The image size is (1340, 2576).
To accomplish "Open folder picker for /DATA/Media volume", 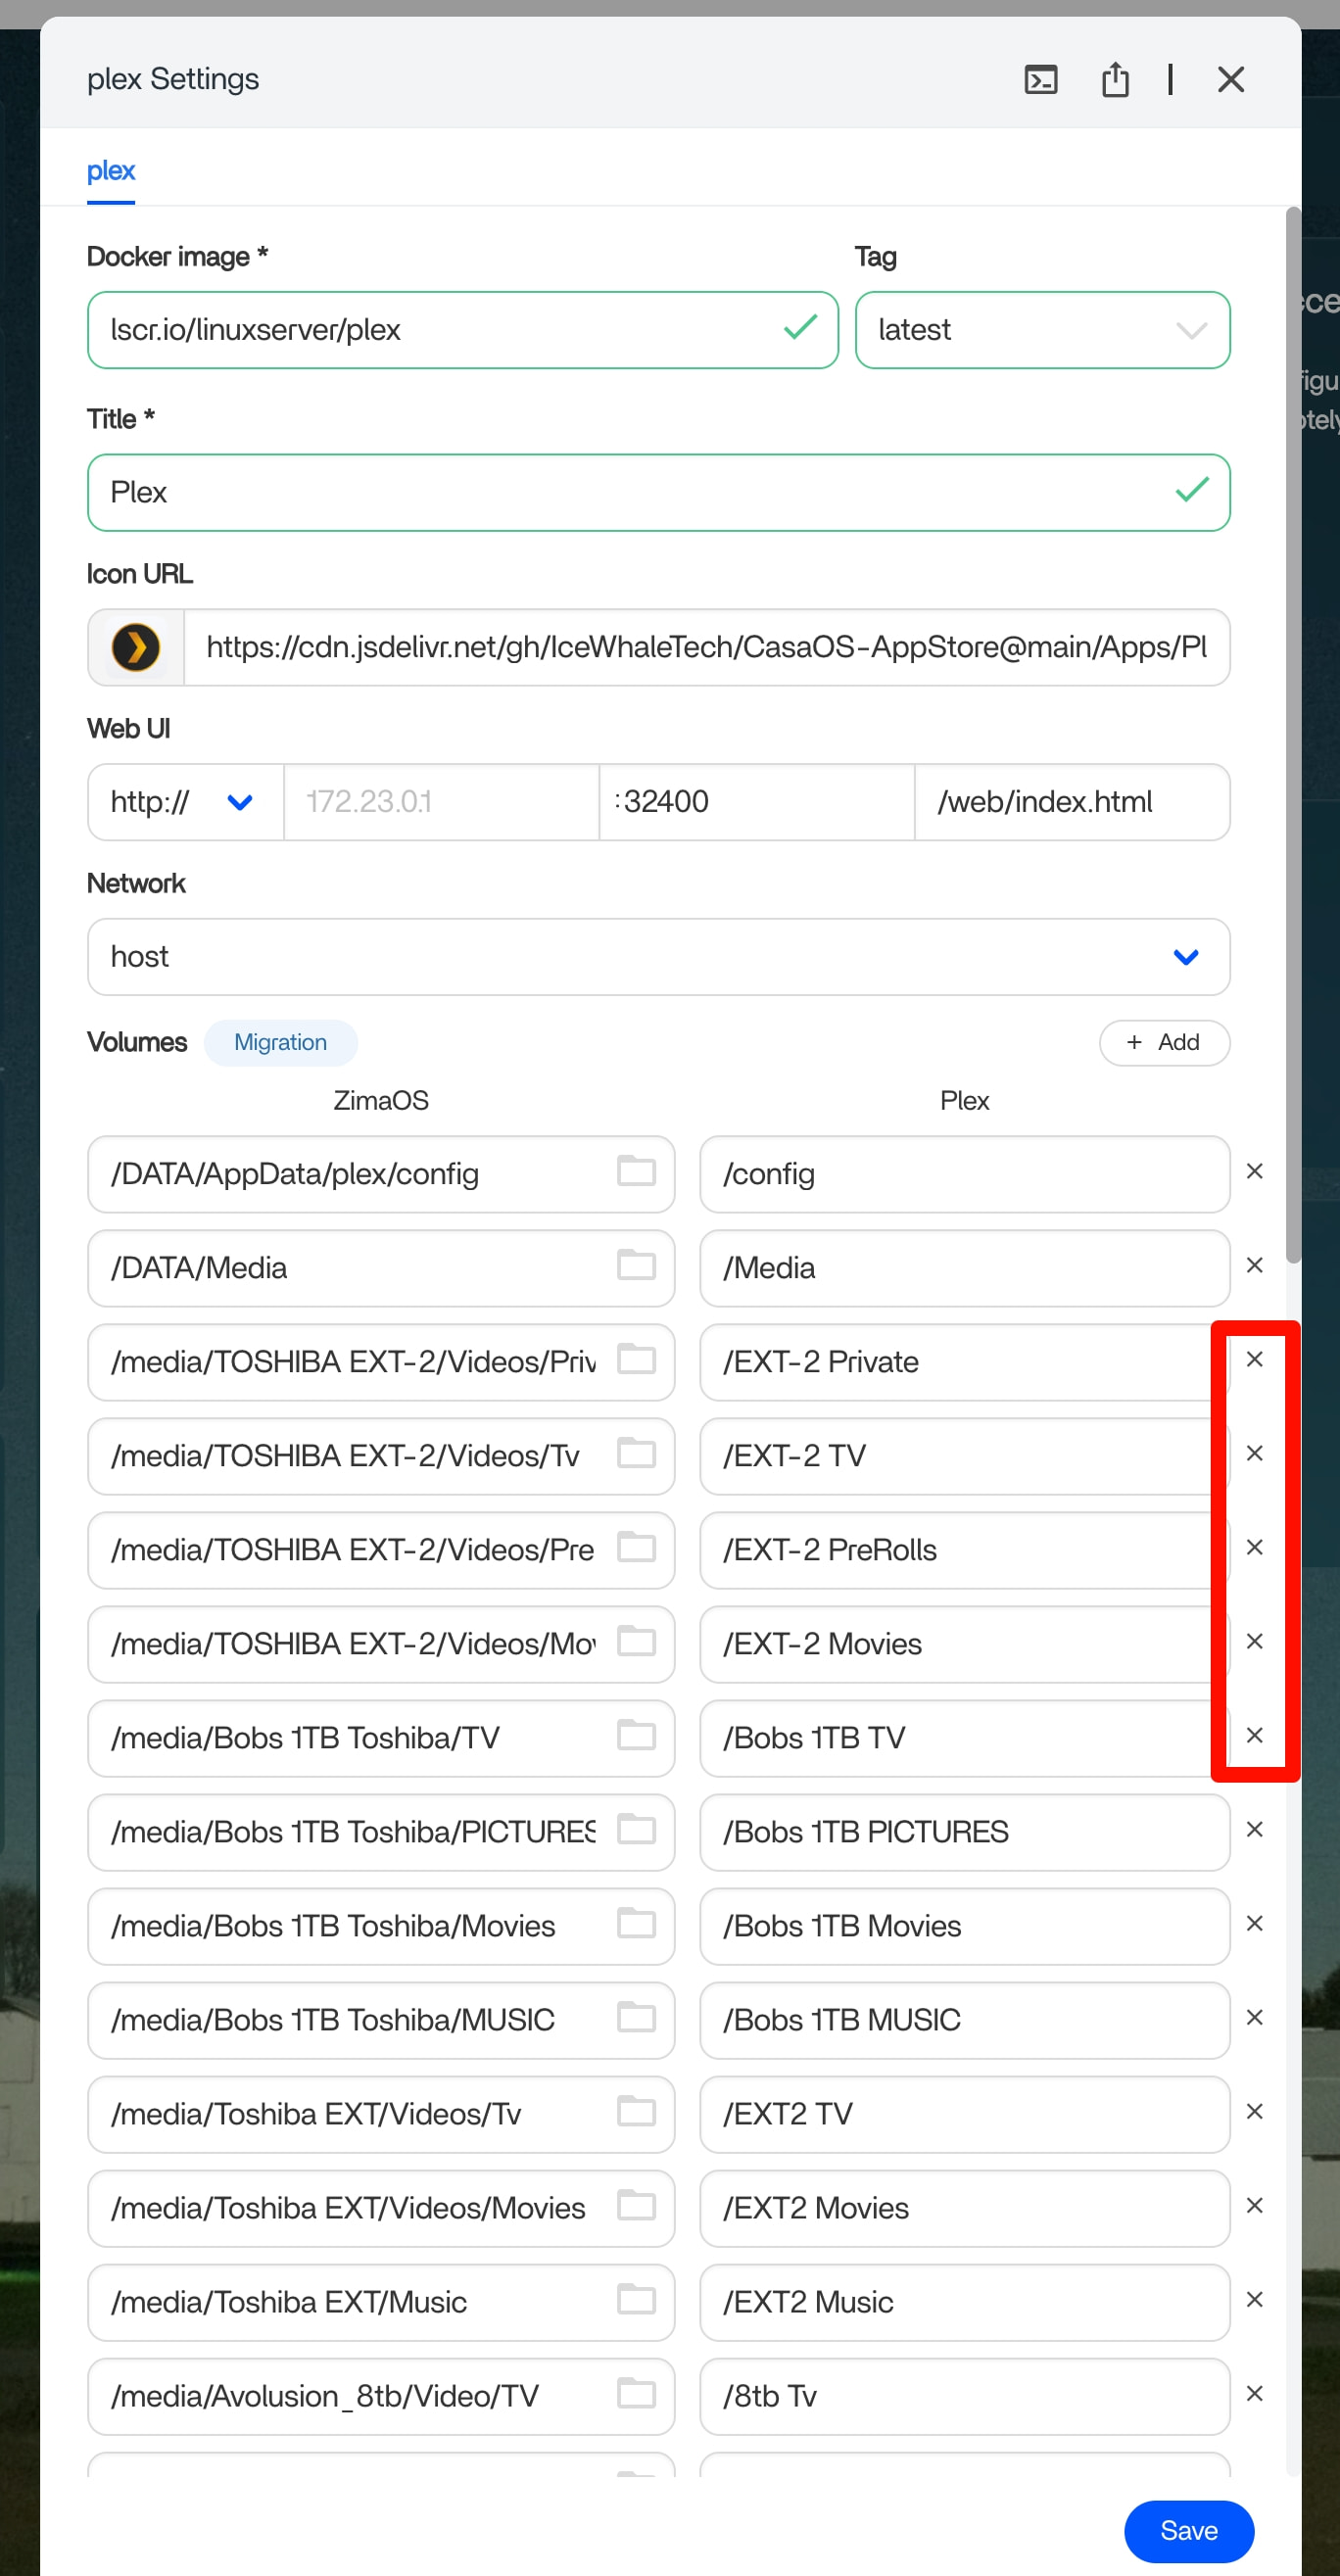I will pos(636,1265).
